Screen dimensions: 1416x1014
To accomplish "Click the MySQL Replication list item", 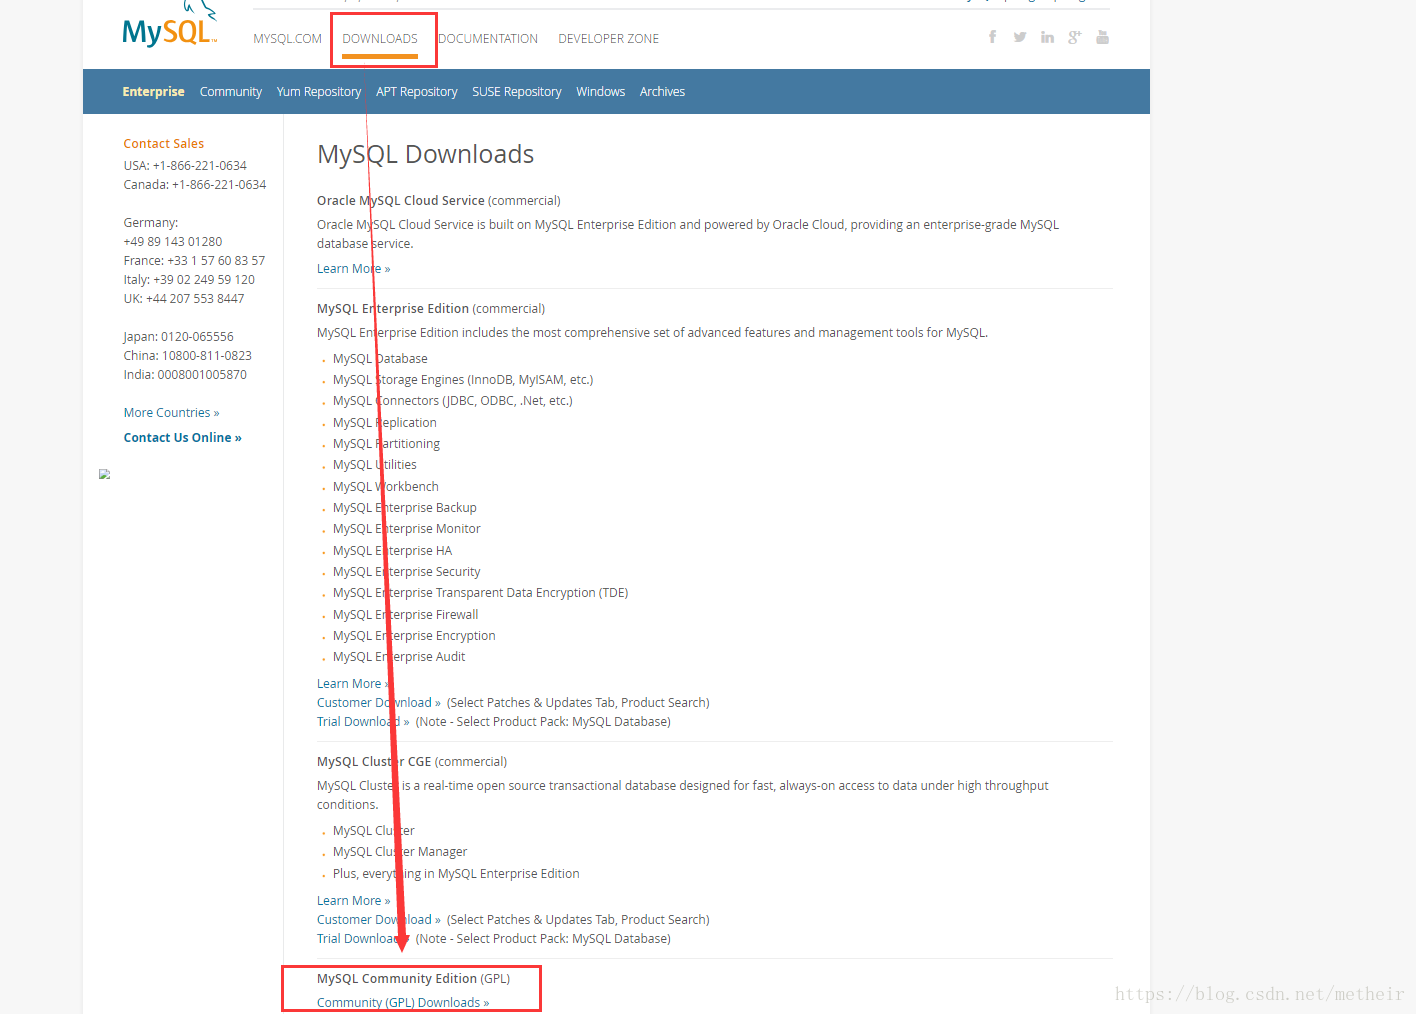I will click(385, 423).
